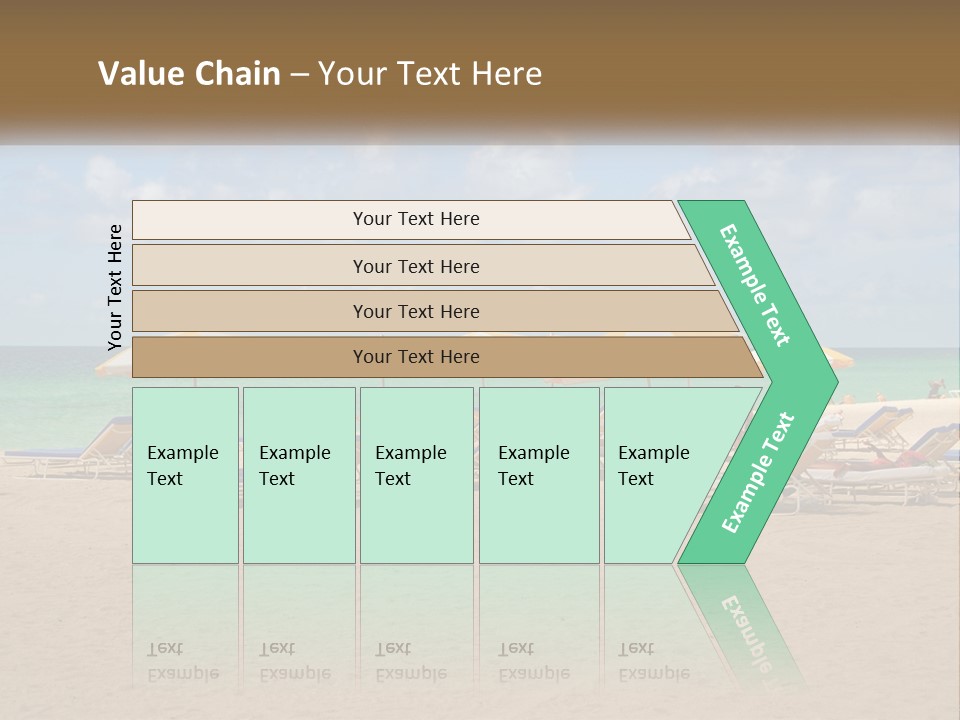
Task: Click the lower green chevron 'Example Text'
Action: (758, 471)
